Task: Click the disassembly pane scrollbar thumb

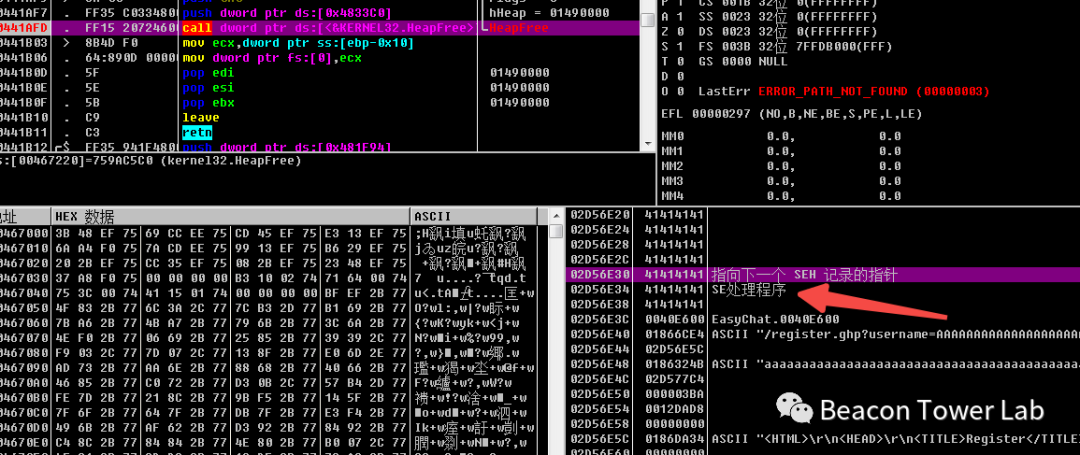Action: tap(647, 20)
